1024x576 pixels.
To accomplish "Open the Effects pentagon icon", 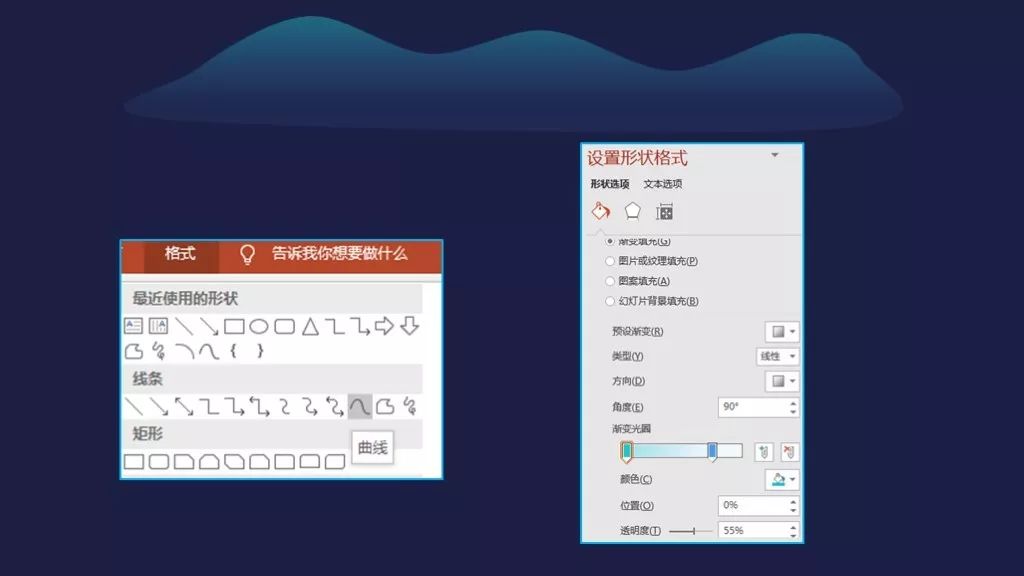I will click(632, 211).
